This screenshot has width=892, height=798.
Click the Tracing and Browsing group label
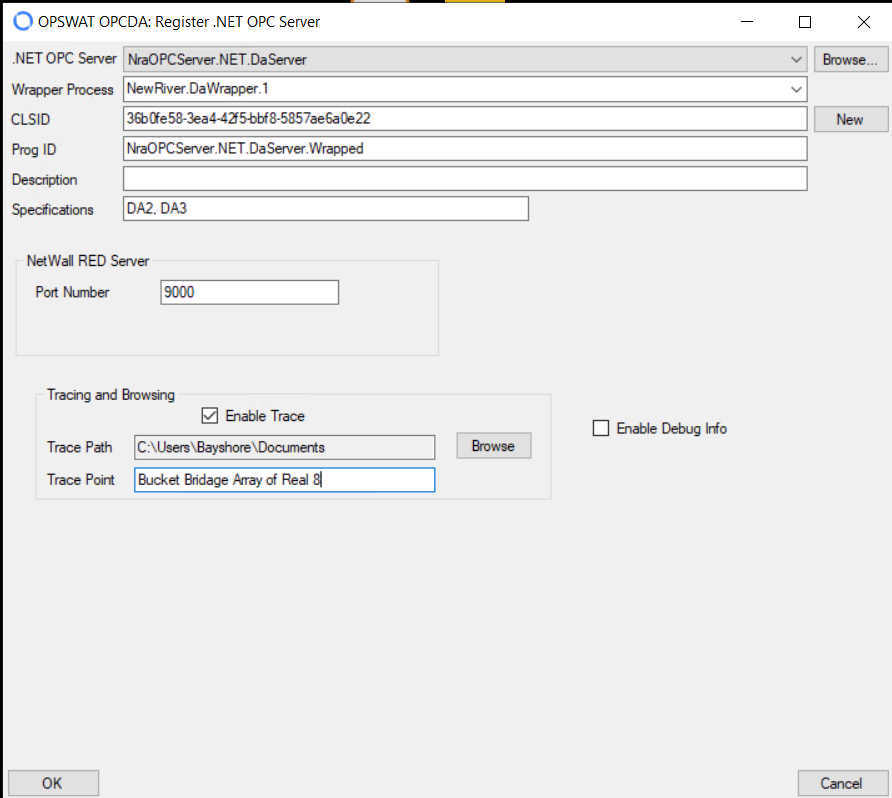click(x=110, y=395)
